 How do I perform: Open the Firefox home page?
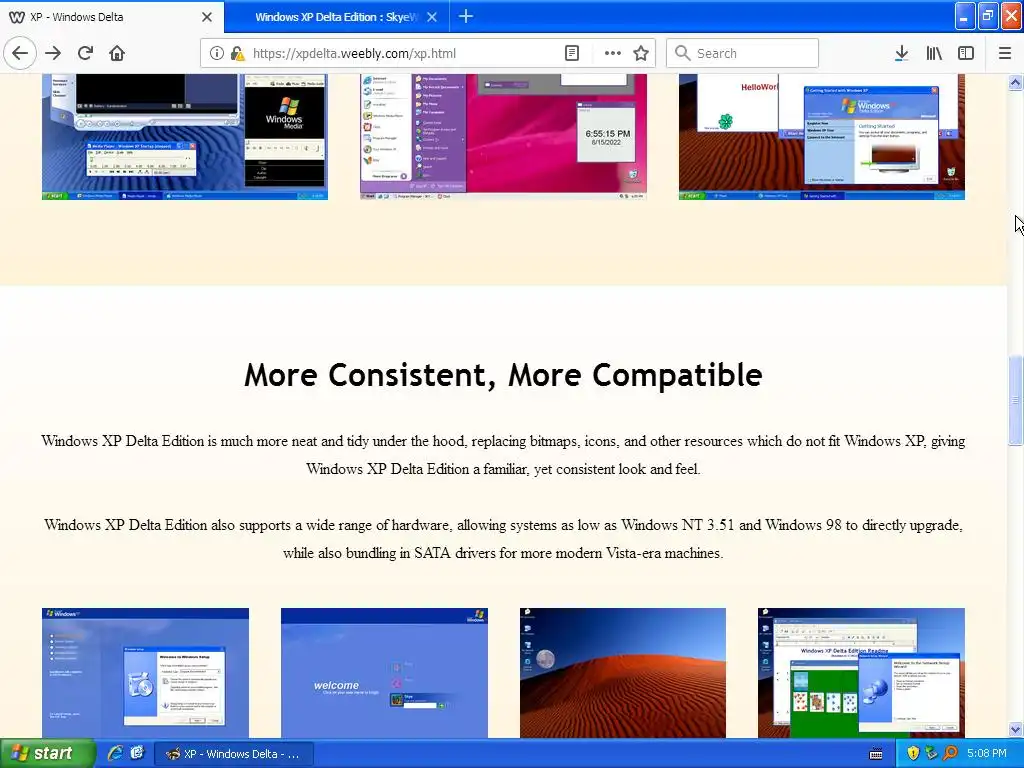[117, 53]
